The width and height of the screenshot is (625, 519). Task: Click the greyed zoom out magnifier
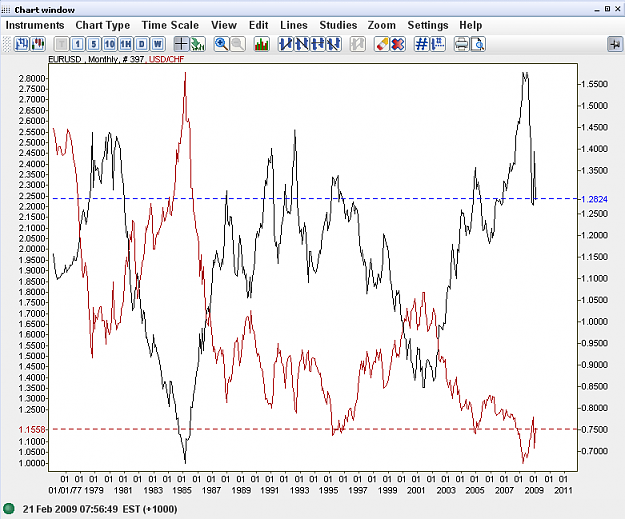(x=238, y=44)
